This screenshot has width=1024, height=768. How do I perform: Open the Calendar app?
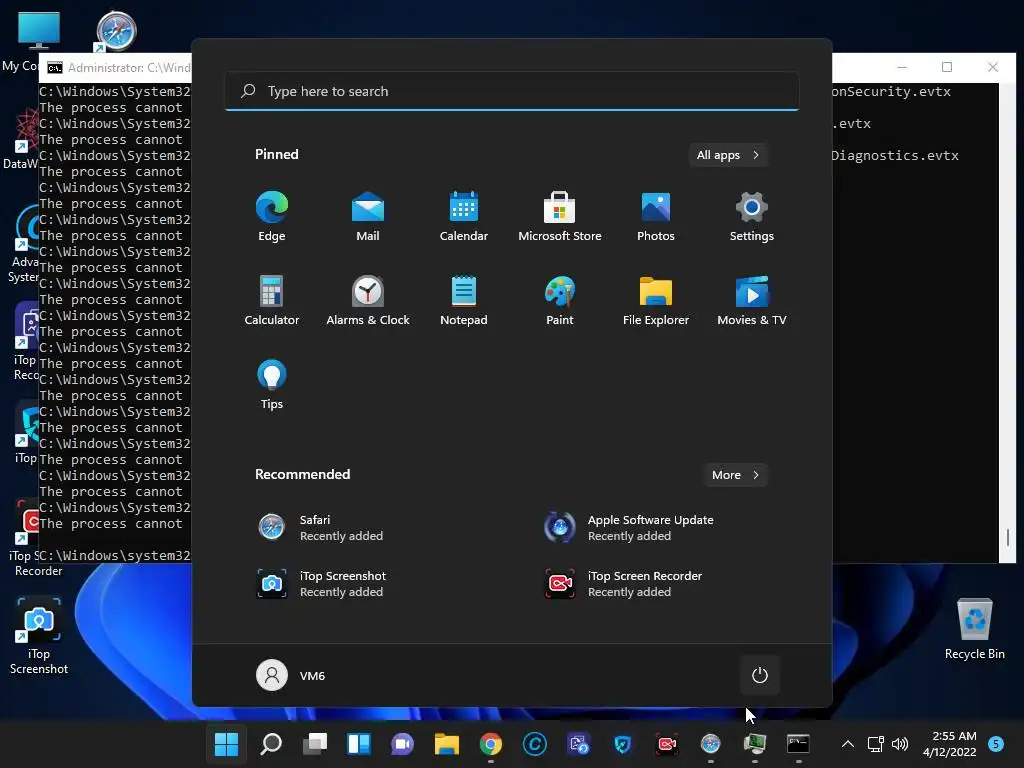click(464, 217)
